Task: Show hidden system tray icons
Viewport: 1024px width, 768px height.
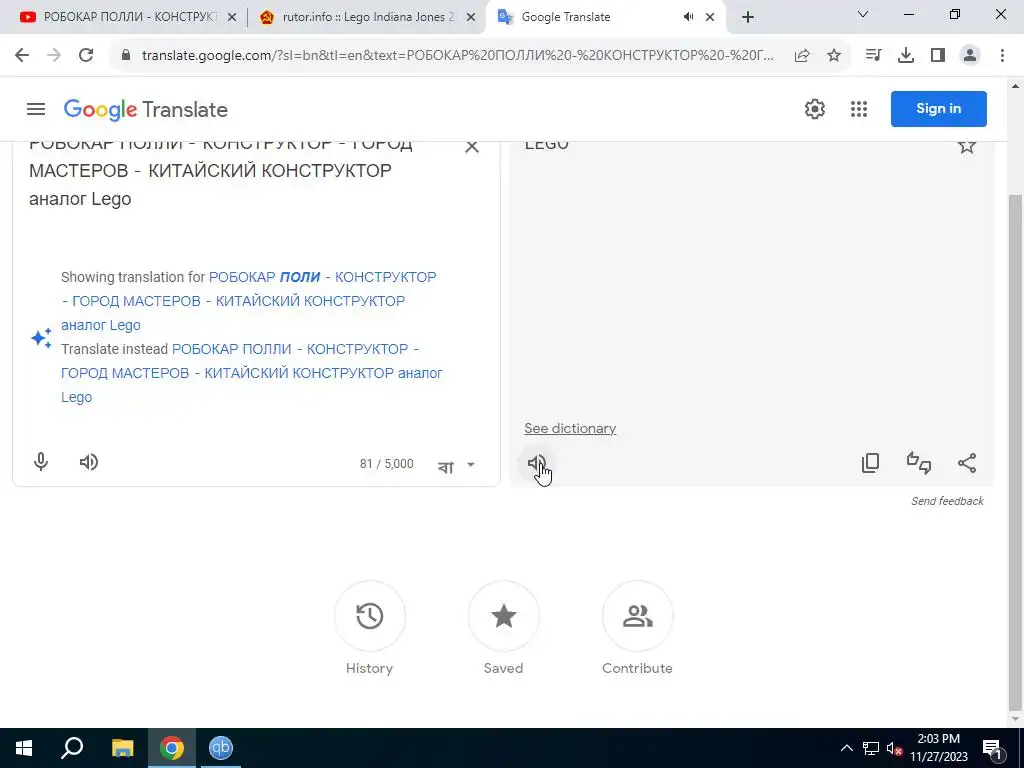Action: point(846,748)
